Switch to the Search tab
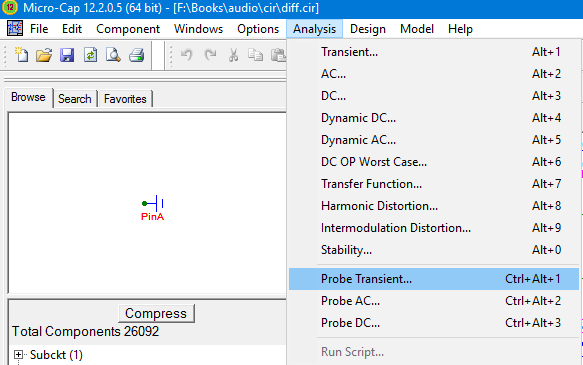 [x=75, y=99]
